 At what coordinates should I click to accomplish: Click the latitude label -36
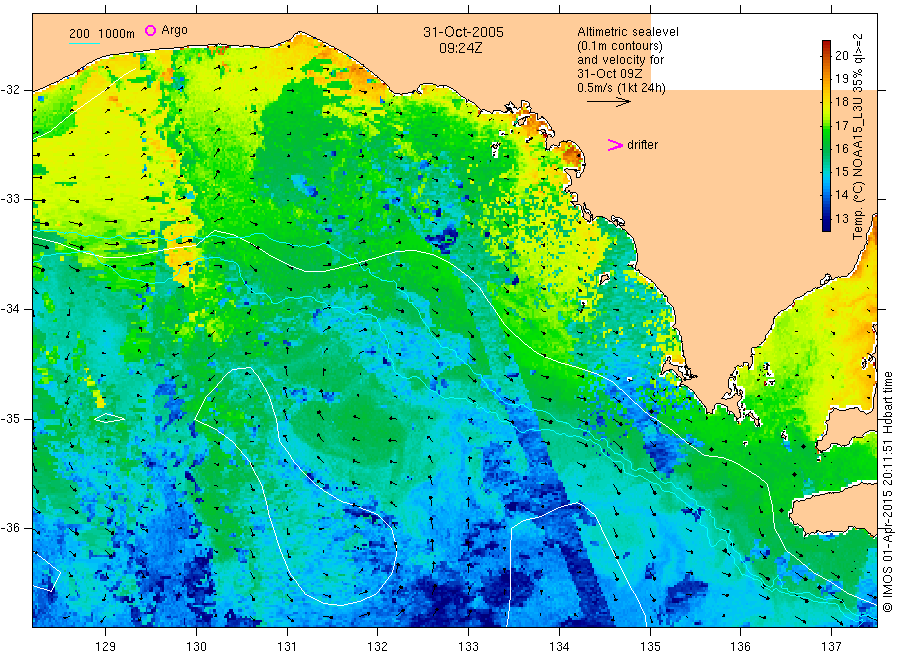pyautogui.click(x=11, y=527)
